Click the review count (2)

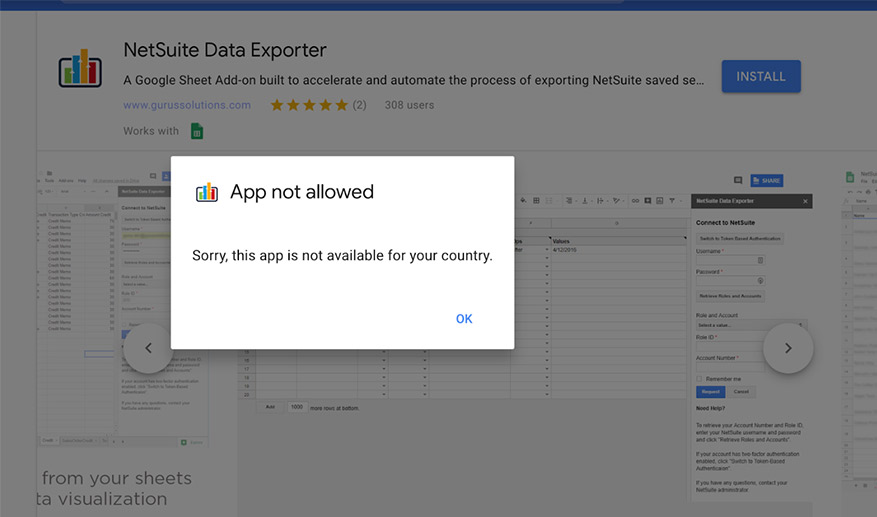[x=359, y=105]
